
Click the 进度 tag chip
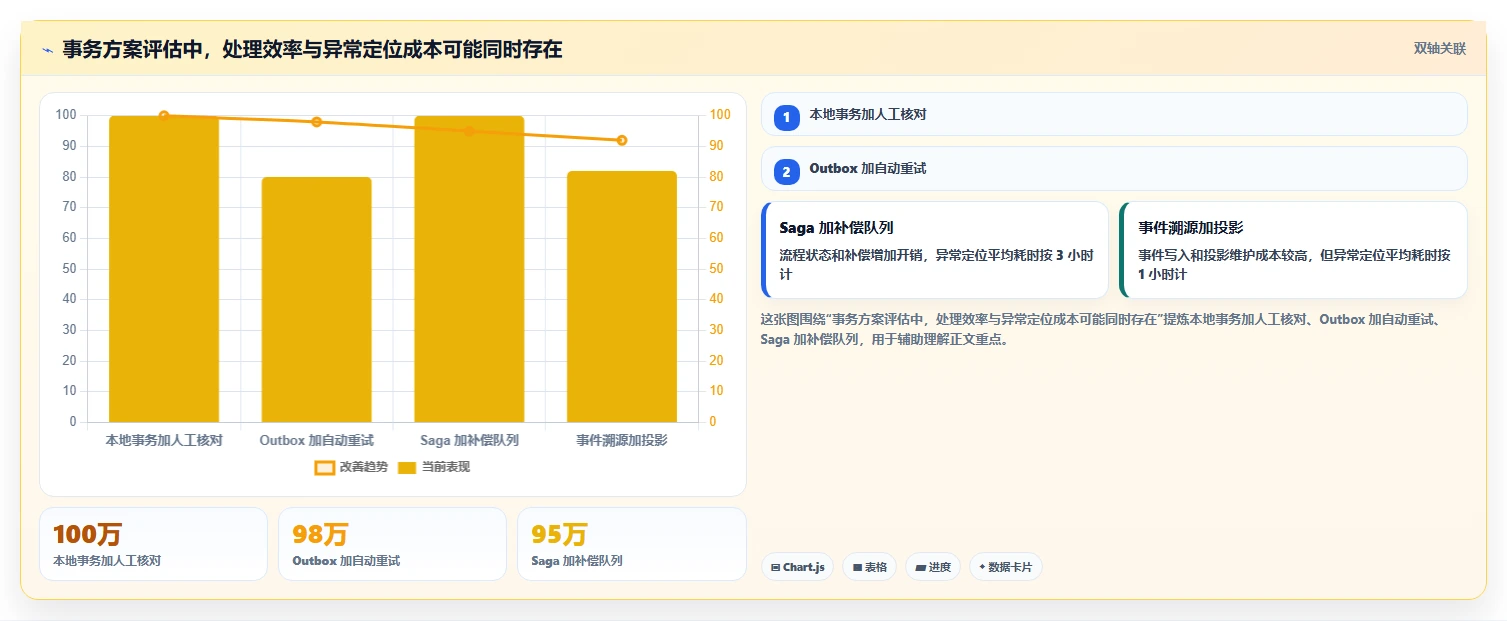tap(932, 567)
